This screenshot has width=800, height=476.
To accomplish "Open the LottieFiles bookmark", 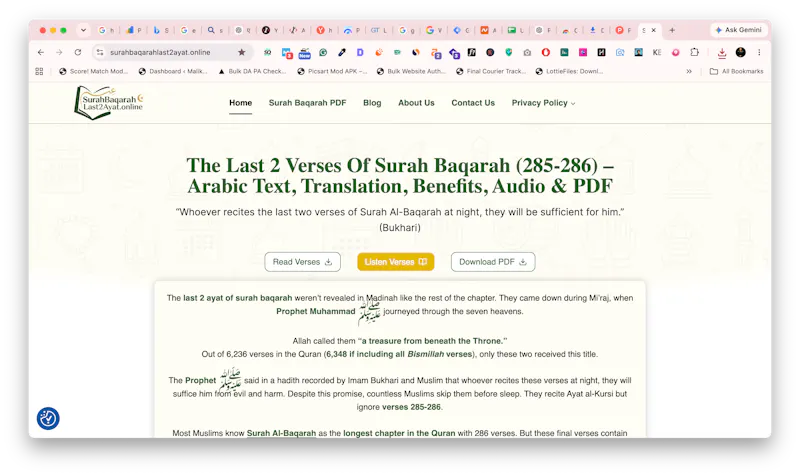I will [569, 71].
